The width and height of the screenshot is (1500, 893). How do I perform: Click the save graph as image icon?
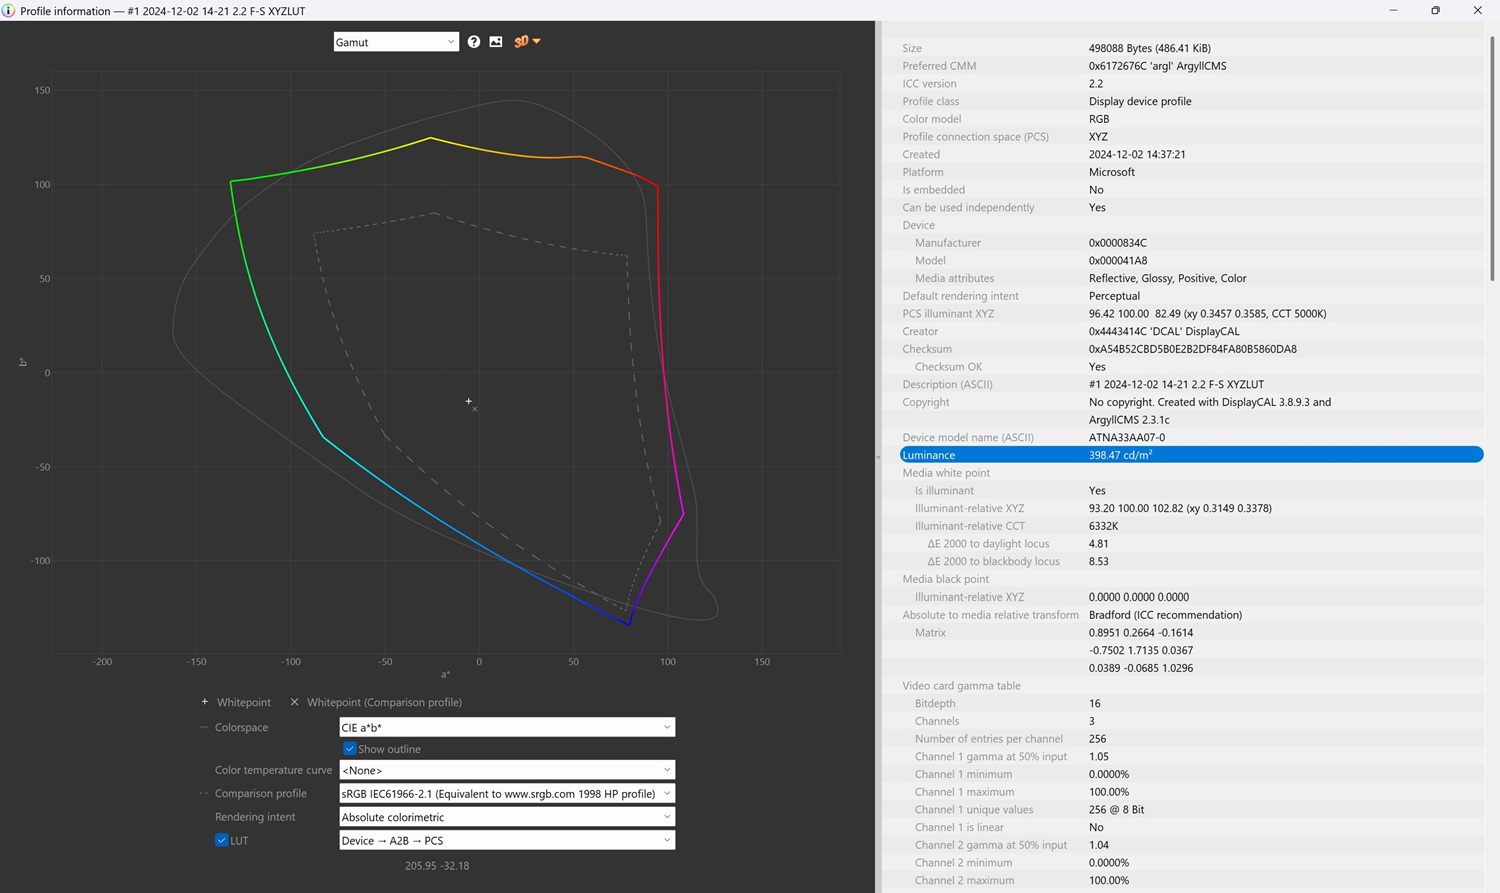496,42
